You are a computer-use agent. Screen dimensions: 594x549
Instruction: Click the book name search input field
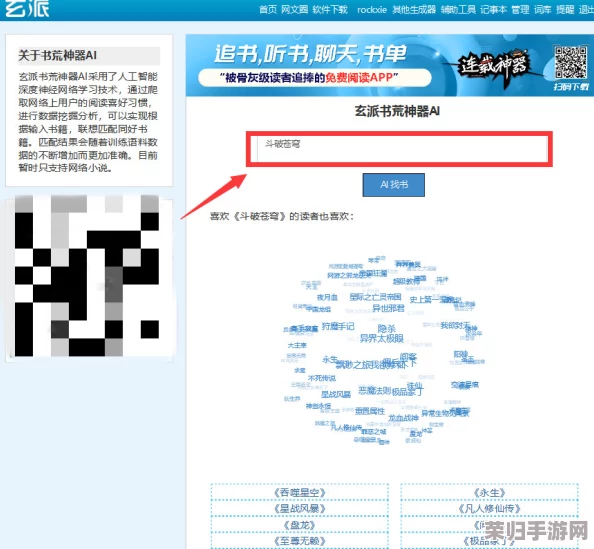tap(402, 149)
